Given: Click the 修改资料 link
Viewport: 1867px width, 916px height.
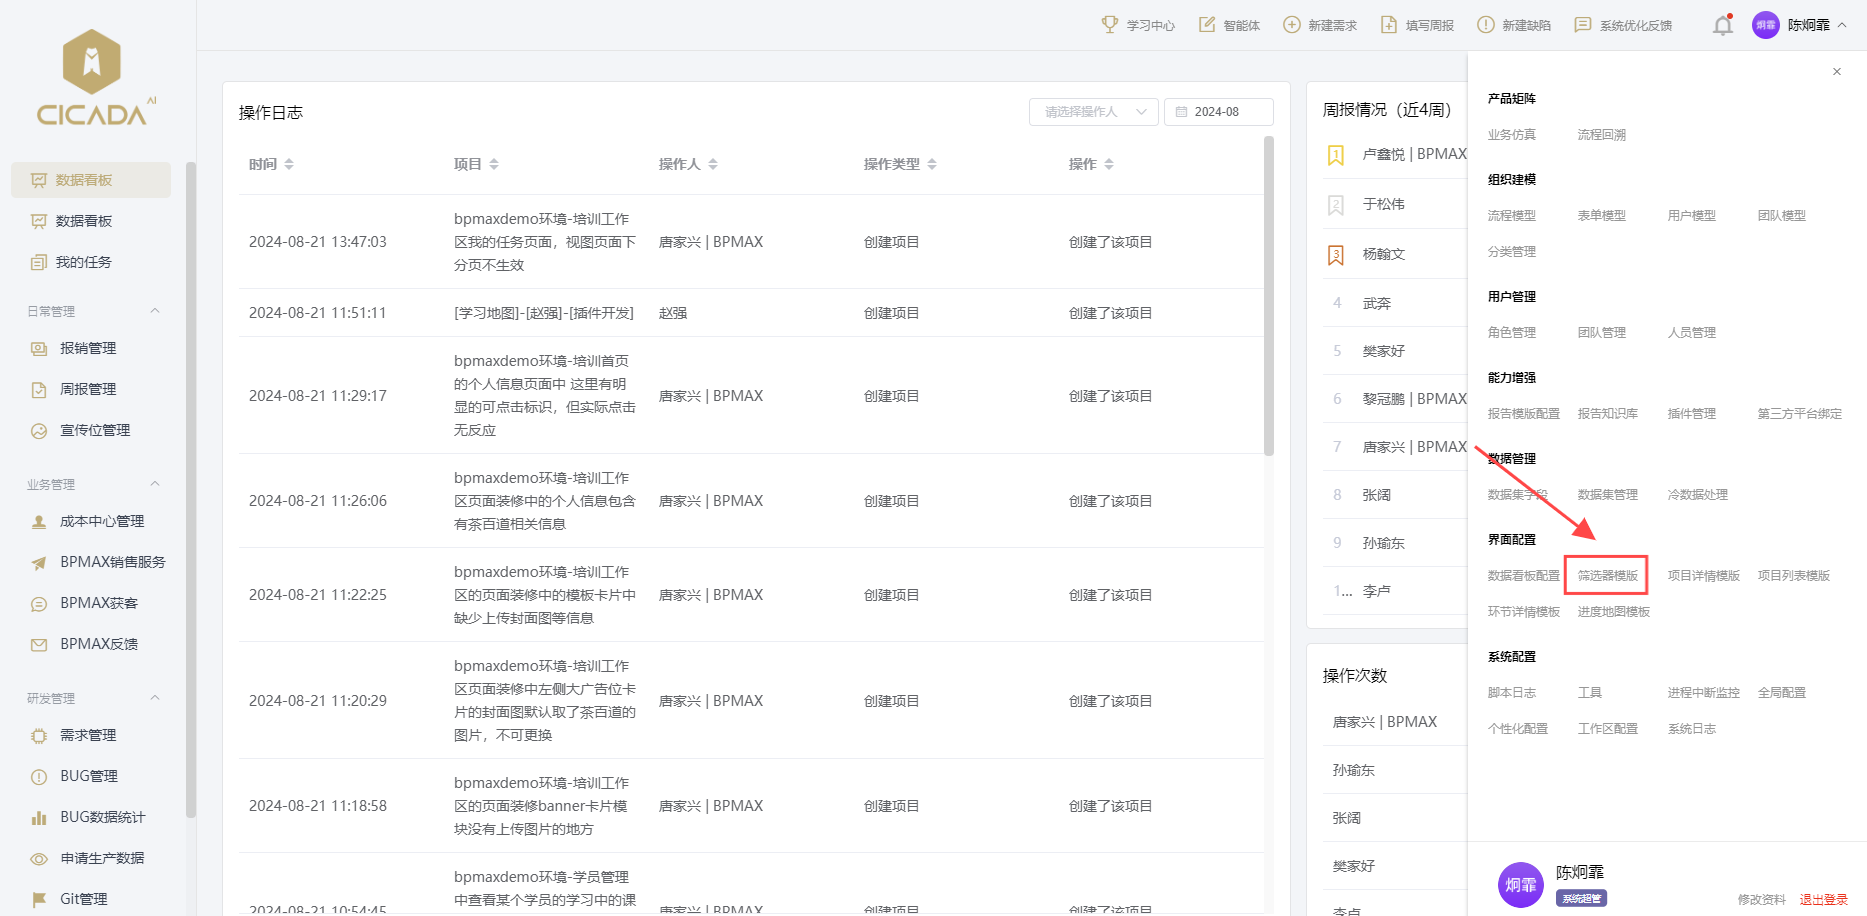Looking at the screenshot, I should (x=1761, y=900).
